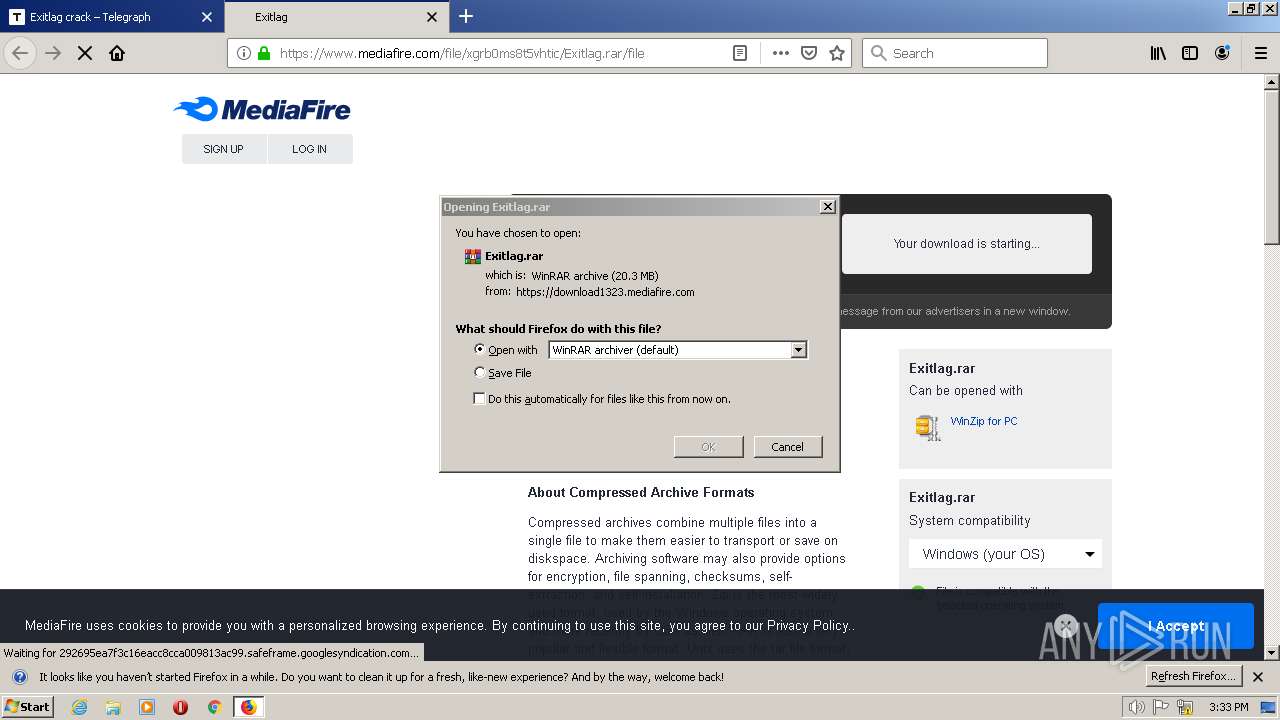
Task: Check Do this automatically for files
Action: pyautogui.click(x=479, y=398)
